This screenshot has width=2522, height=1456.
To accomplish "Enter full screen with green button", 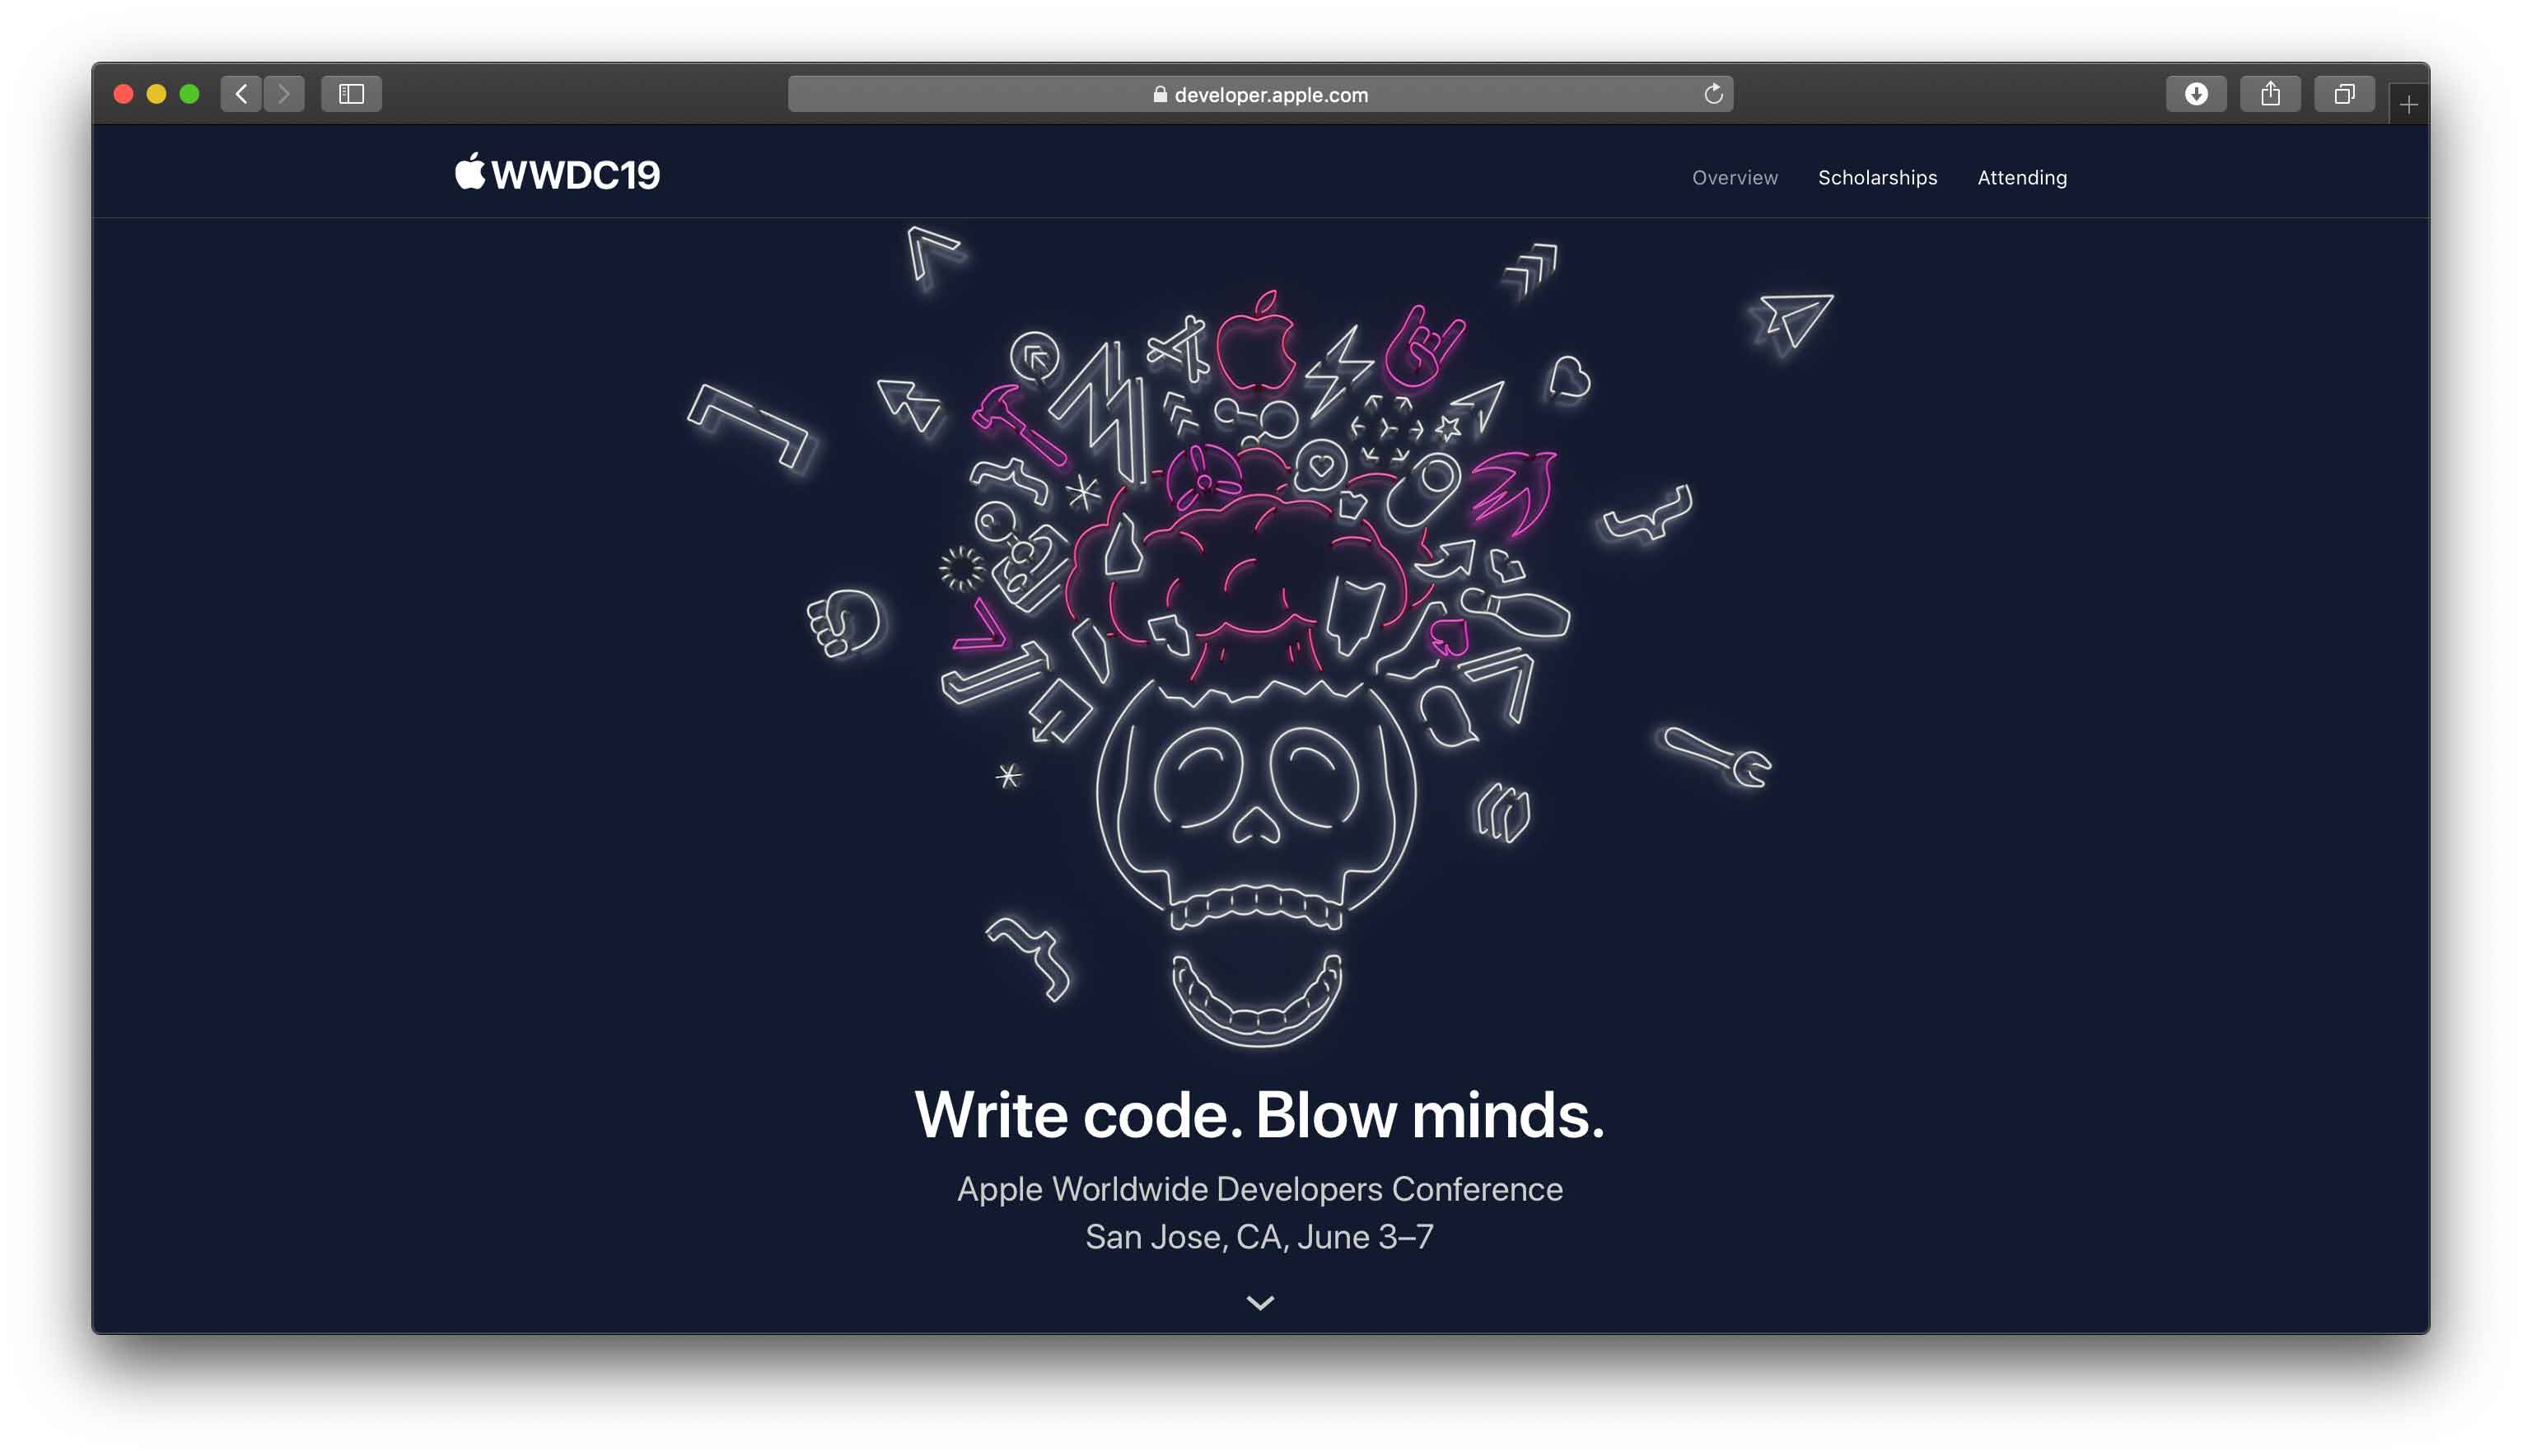I will [x=189, y=94].
